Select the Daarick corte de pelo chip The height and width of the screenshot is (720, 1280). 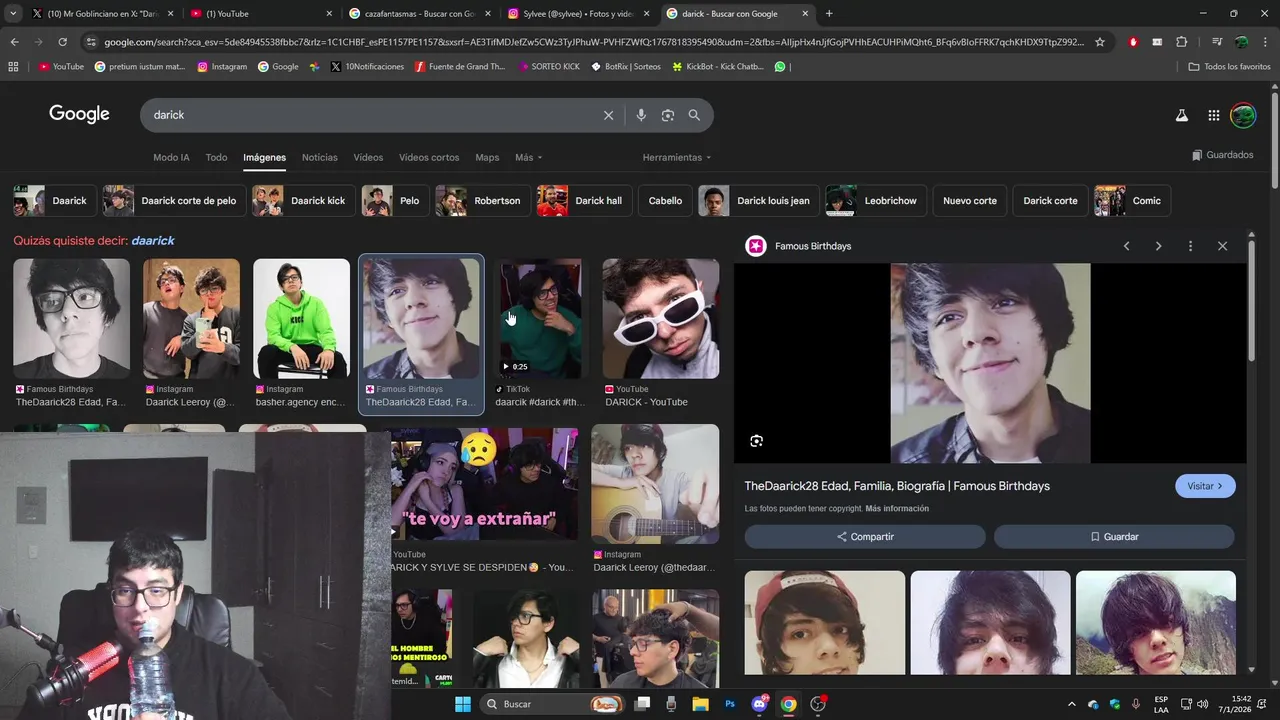coord(174,201)
